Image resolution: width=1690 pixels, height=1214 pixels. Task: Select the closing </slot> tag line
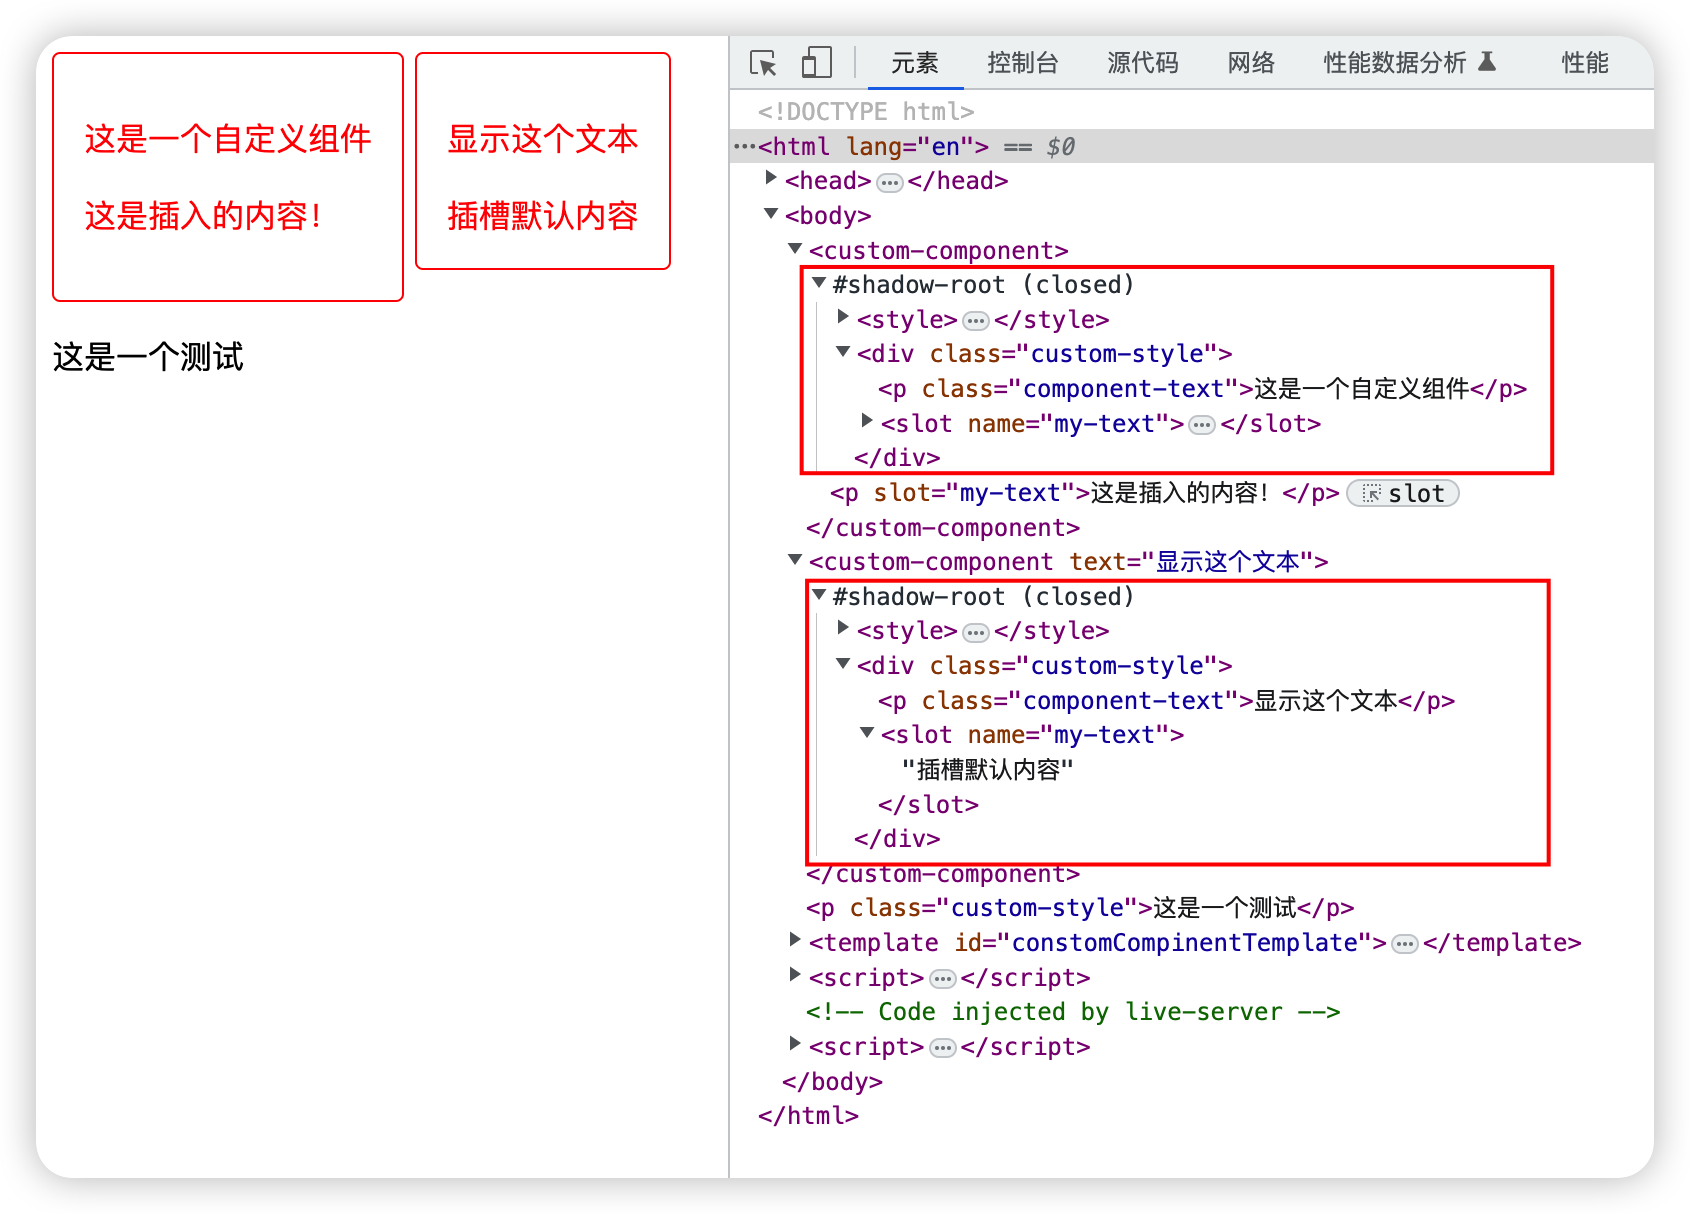click(928, 805)
